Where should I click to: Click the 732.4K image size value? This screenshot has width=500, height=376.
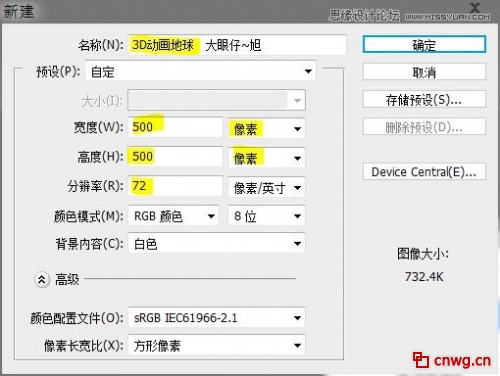tap(424, 276)
